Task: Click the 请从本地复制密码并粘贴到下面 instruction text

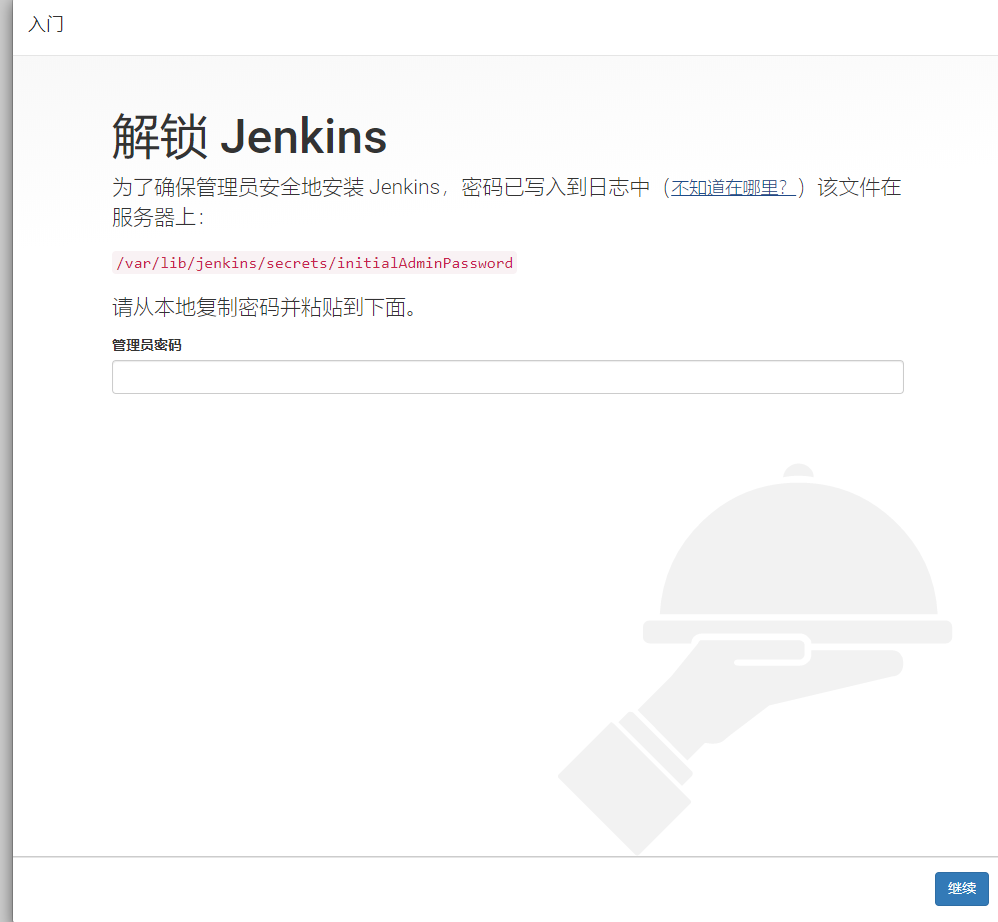Action: click(x=265, y=307)
